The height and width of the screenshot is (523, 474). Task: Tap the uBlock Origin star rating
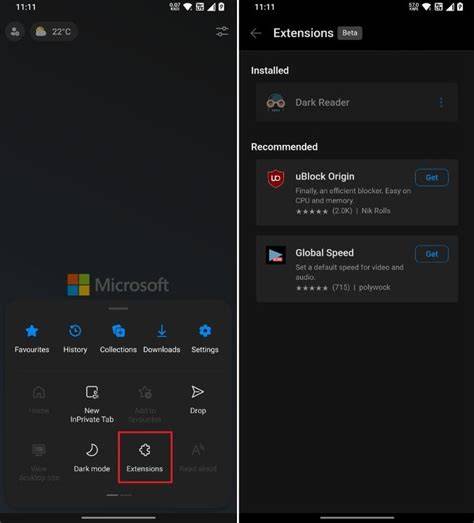(x=312, y=211)
